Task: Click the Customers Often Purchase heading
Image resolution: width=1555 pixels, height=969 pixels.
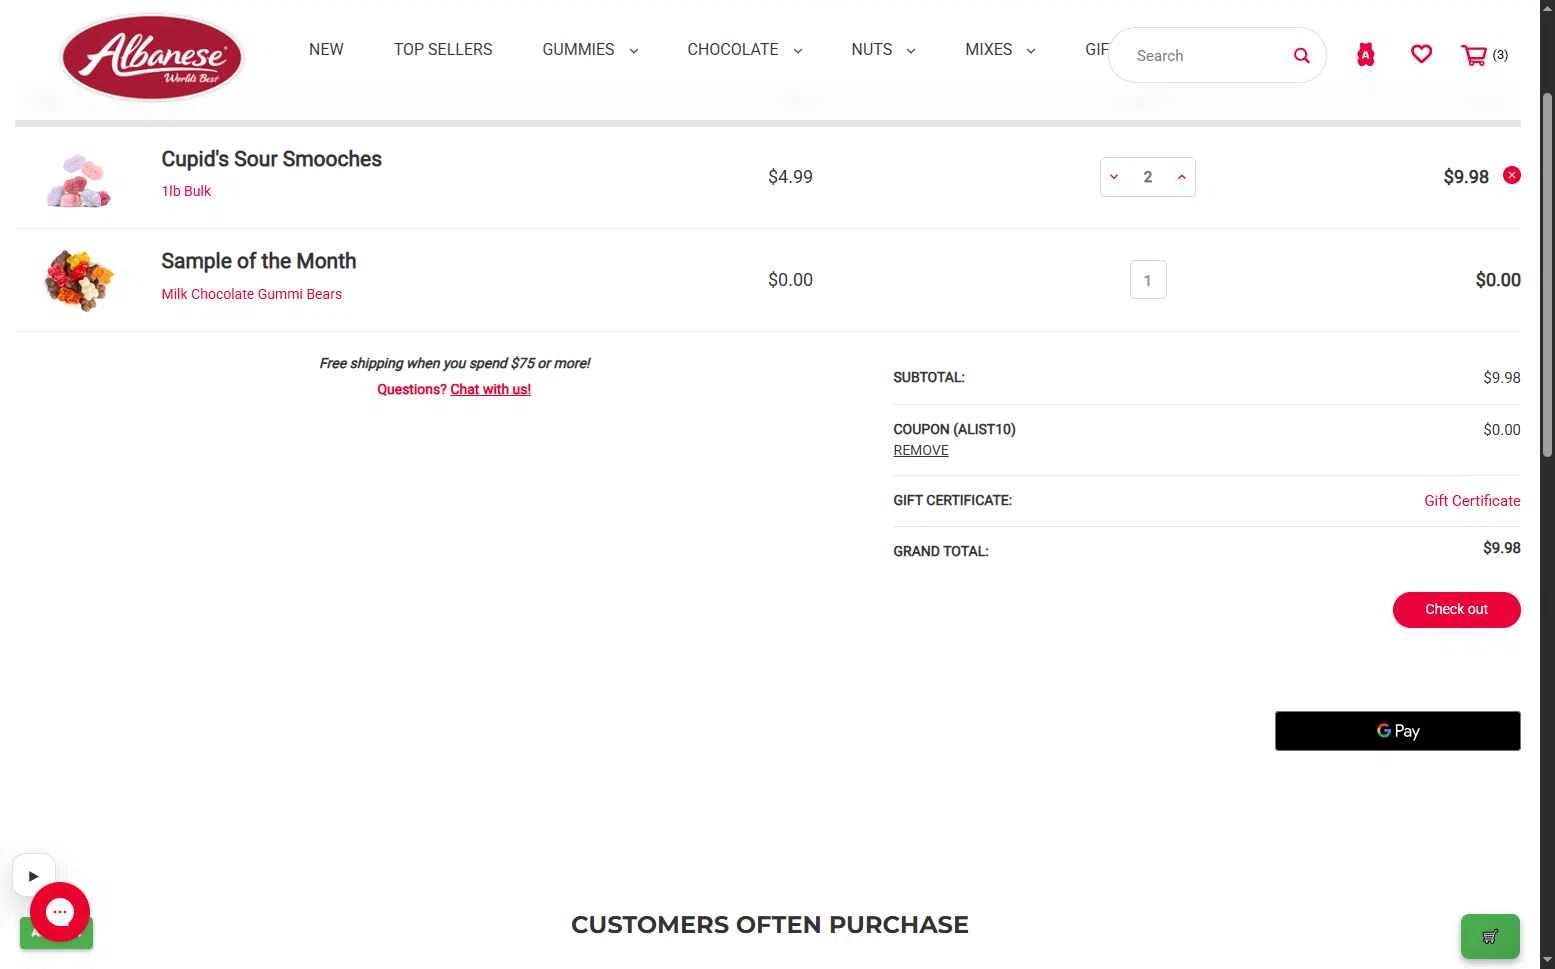Action: (769, 925)
